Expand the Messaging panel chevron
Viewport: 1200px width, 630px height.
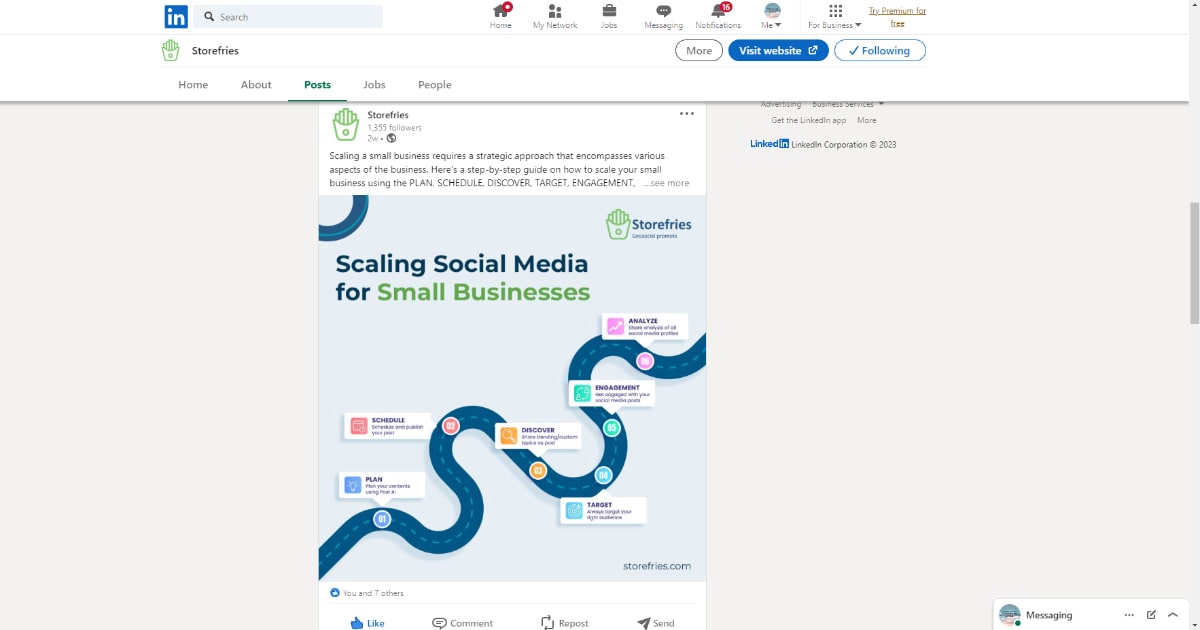coord(1173,615)
